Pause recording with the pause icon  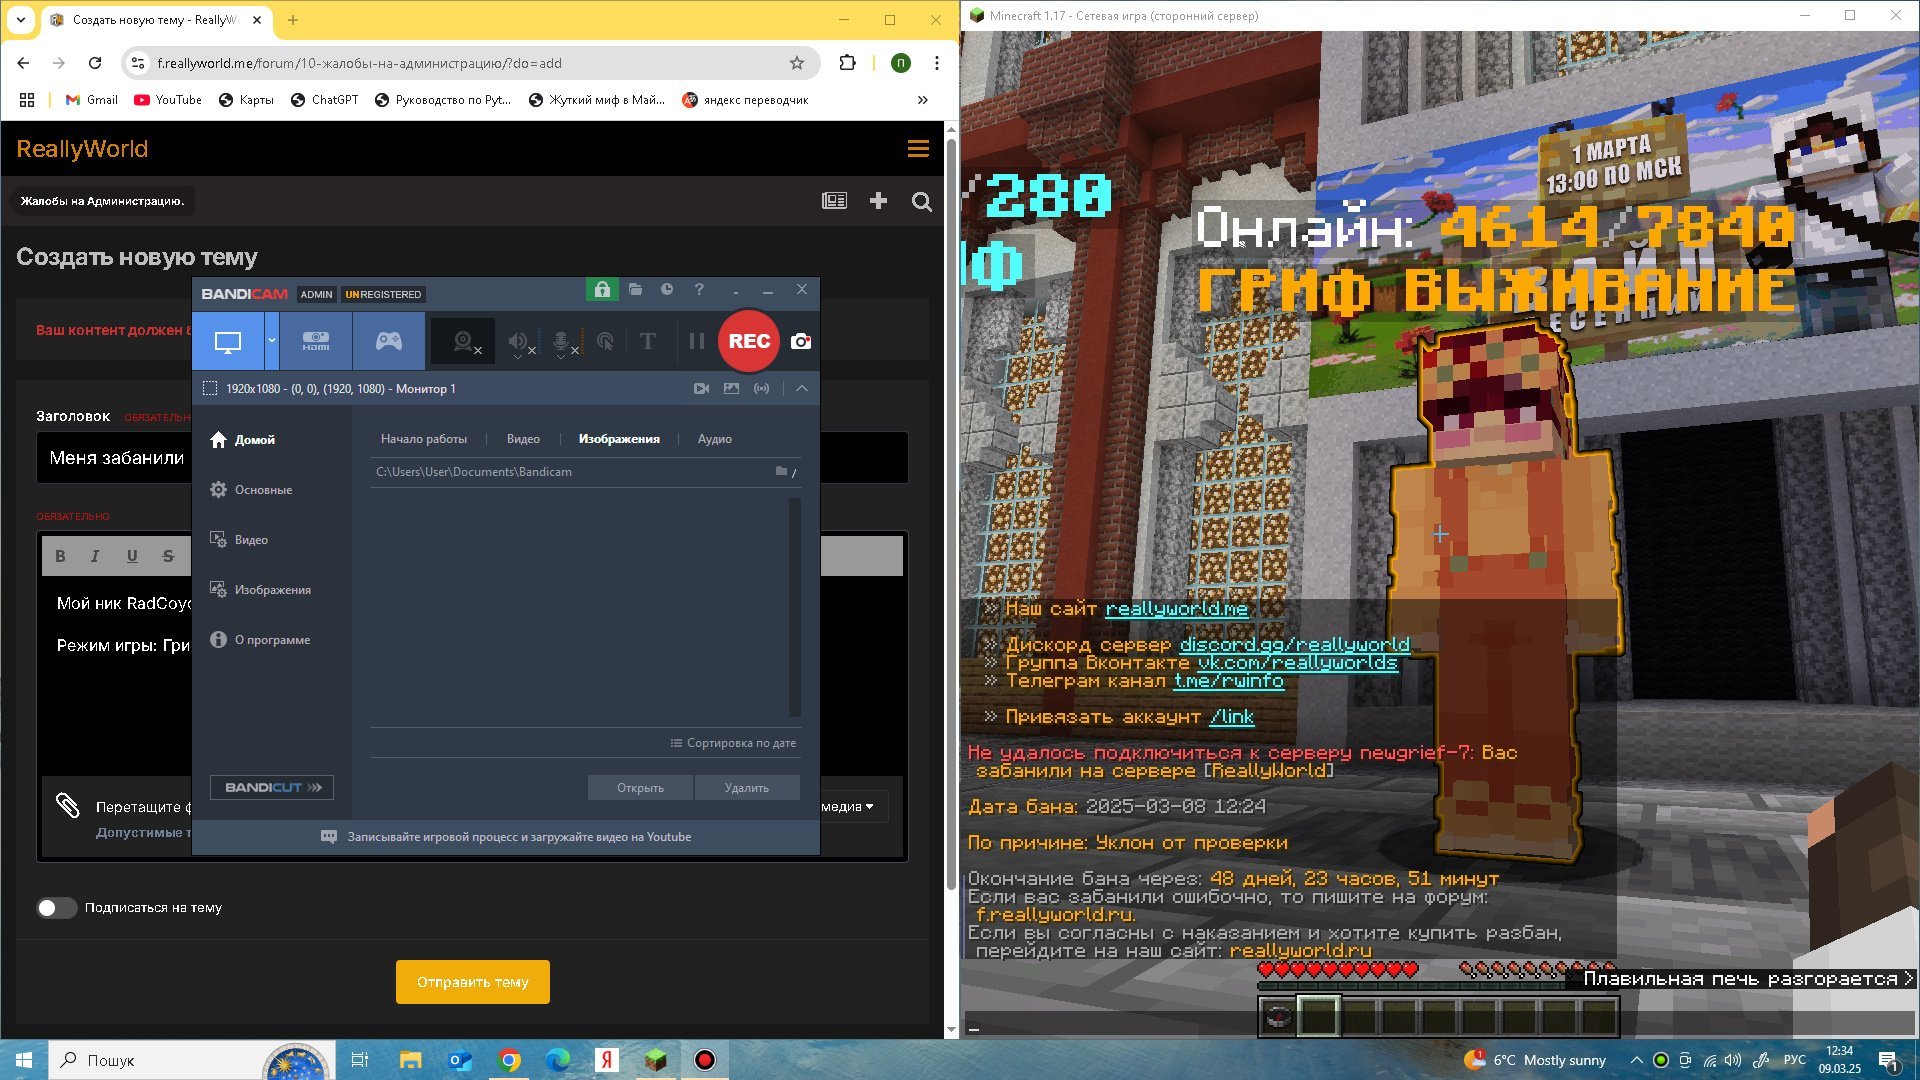click(697, 342)
